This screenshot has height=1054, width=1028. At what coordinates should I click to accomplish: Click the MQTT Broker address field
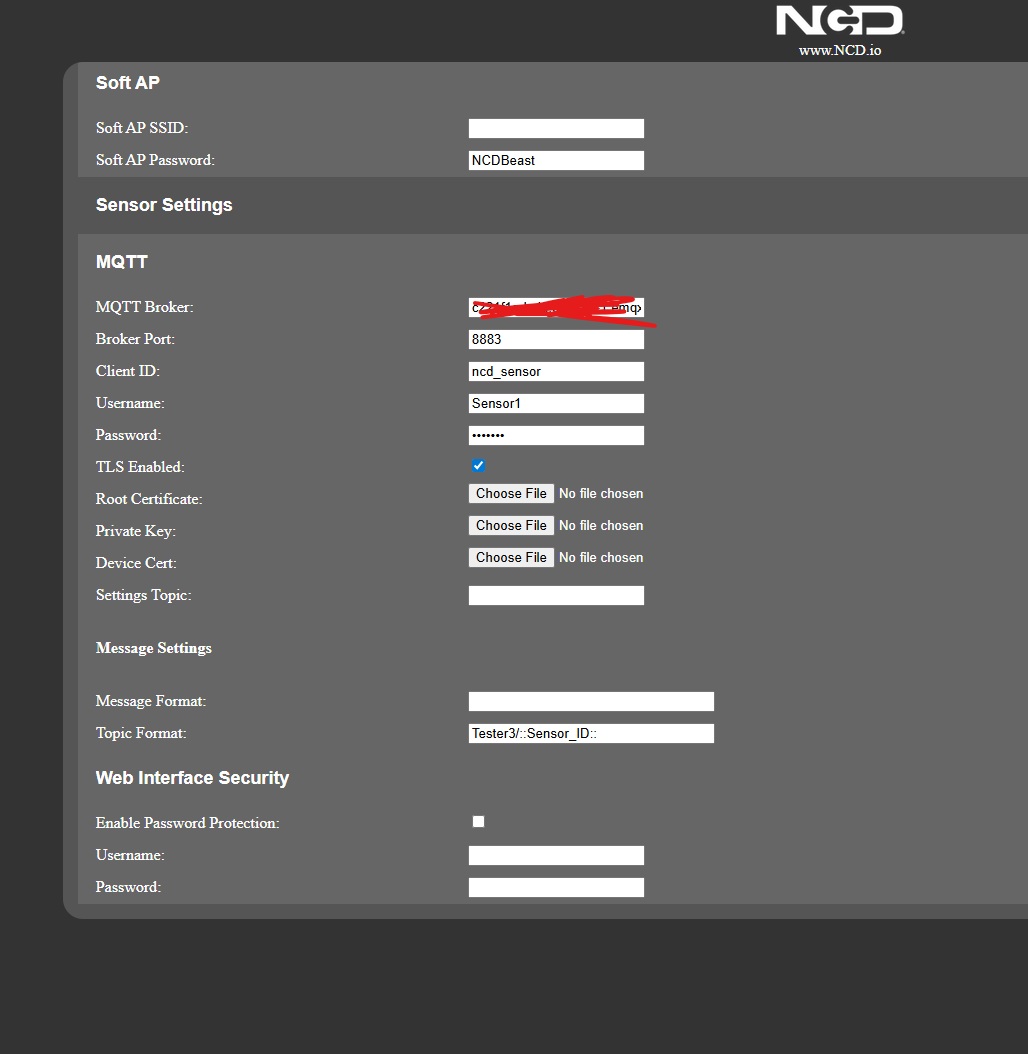(x=556, y=307)
